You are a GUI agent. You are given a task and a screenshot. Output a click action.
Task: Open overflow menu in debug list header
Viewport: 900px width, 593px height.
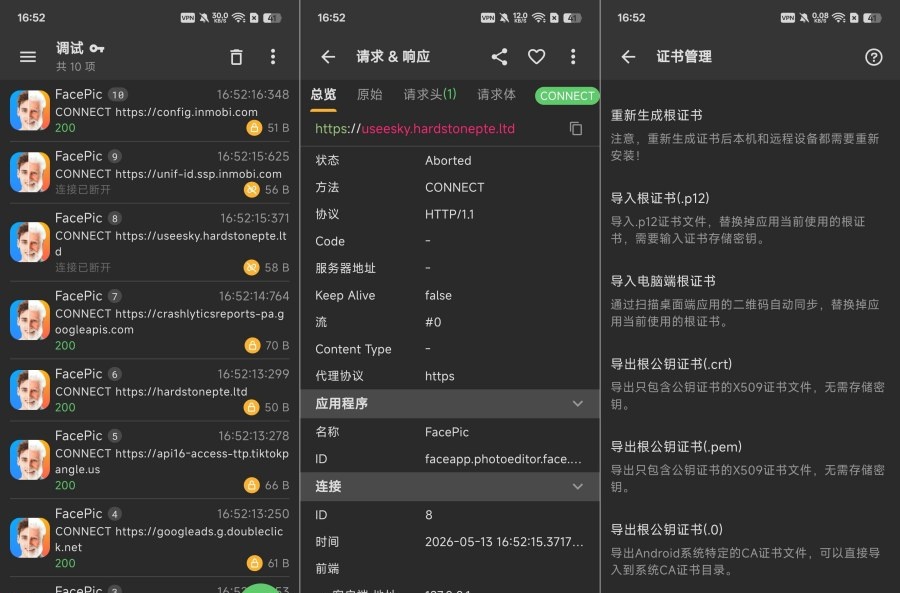coord(273,56)
